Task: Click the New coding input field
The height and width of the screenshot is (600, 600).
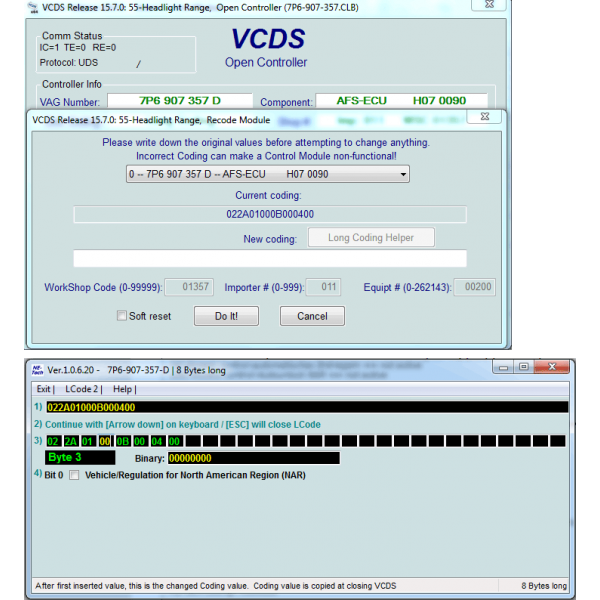Action: (x=270, y=258)
